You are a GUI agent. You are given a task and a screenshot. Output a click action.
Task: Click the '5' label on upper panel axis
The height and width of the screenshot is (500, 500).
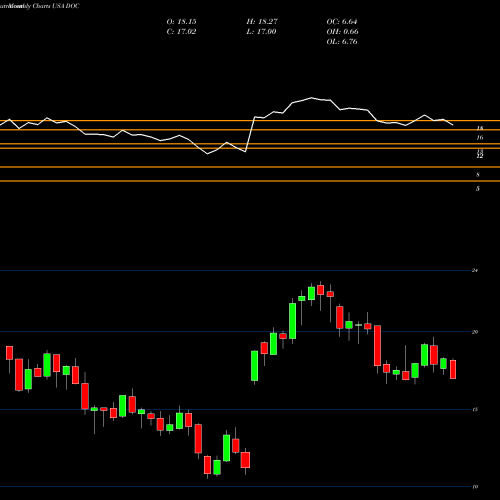pos(478,189)
